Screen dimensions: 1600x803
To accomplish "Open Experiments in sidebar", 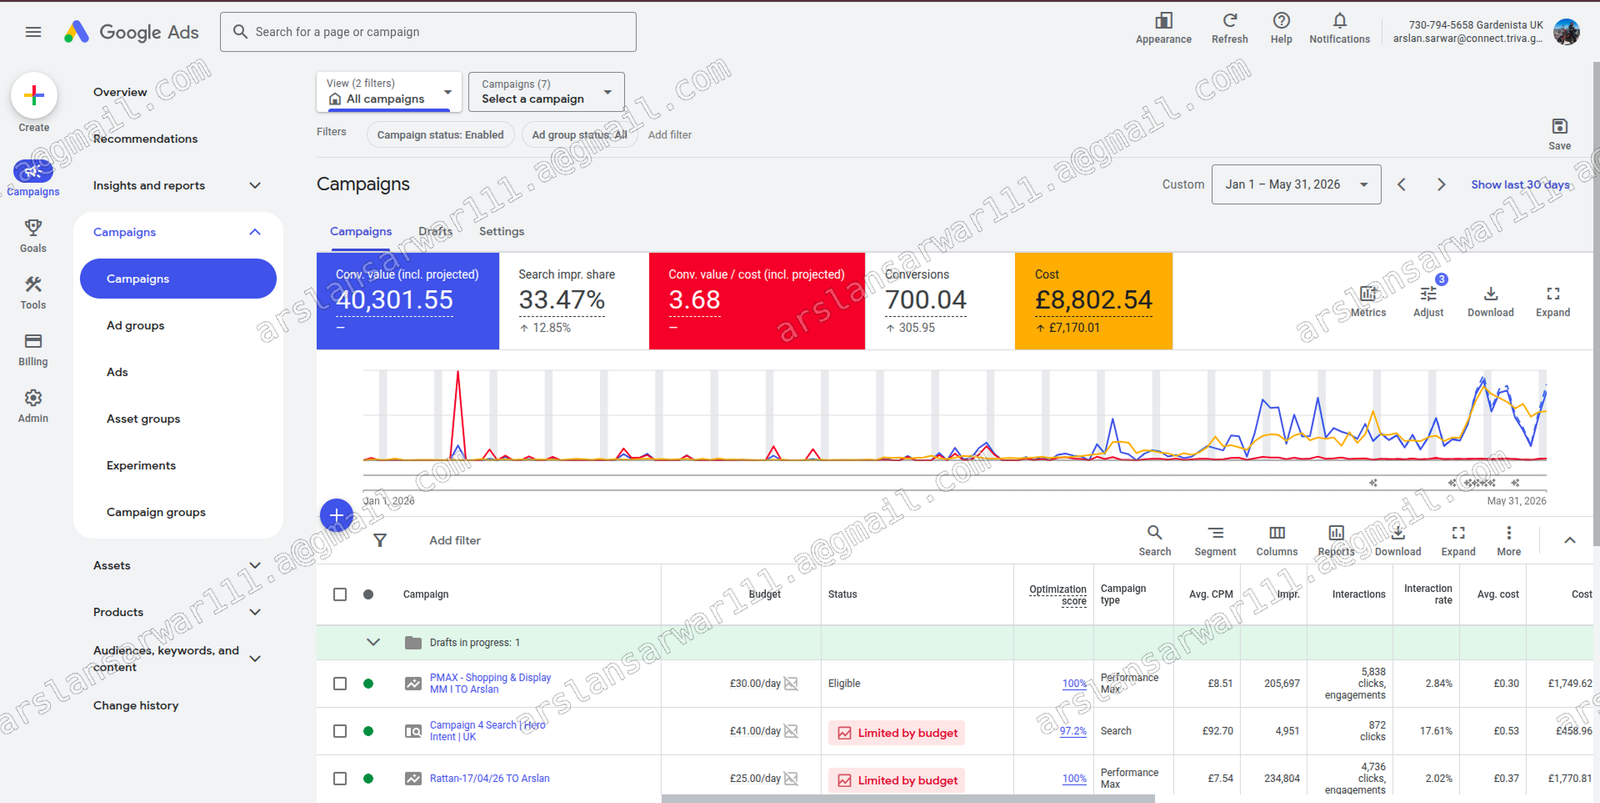I will pyautogui.click(x=141, y=465).
